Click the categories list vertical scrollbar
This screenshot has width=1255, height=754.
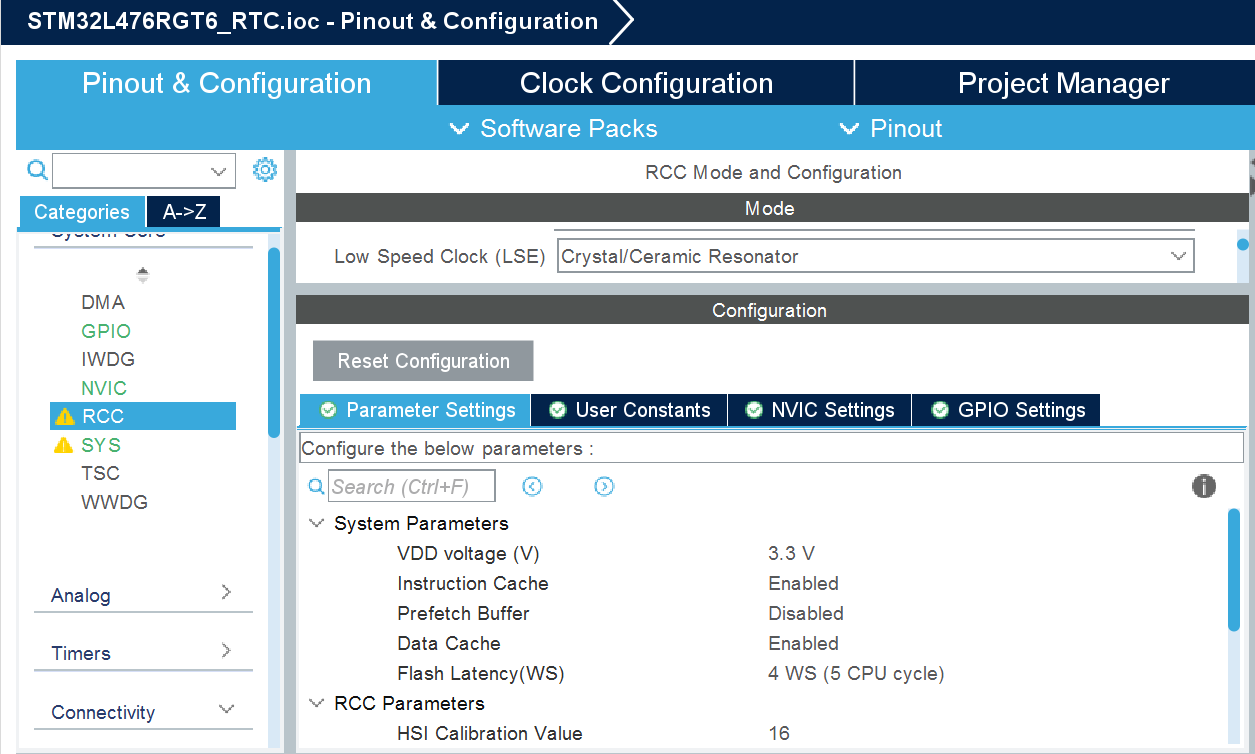tap(274, 342)
